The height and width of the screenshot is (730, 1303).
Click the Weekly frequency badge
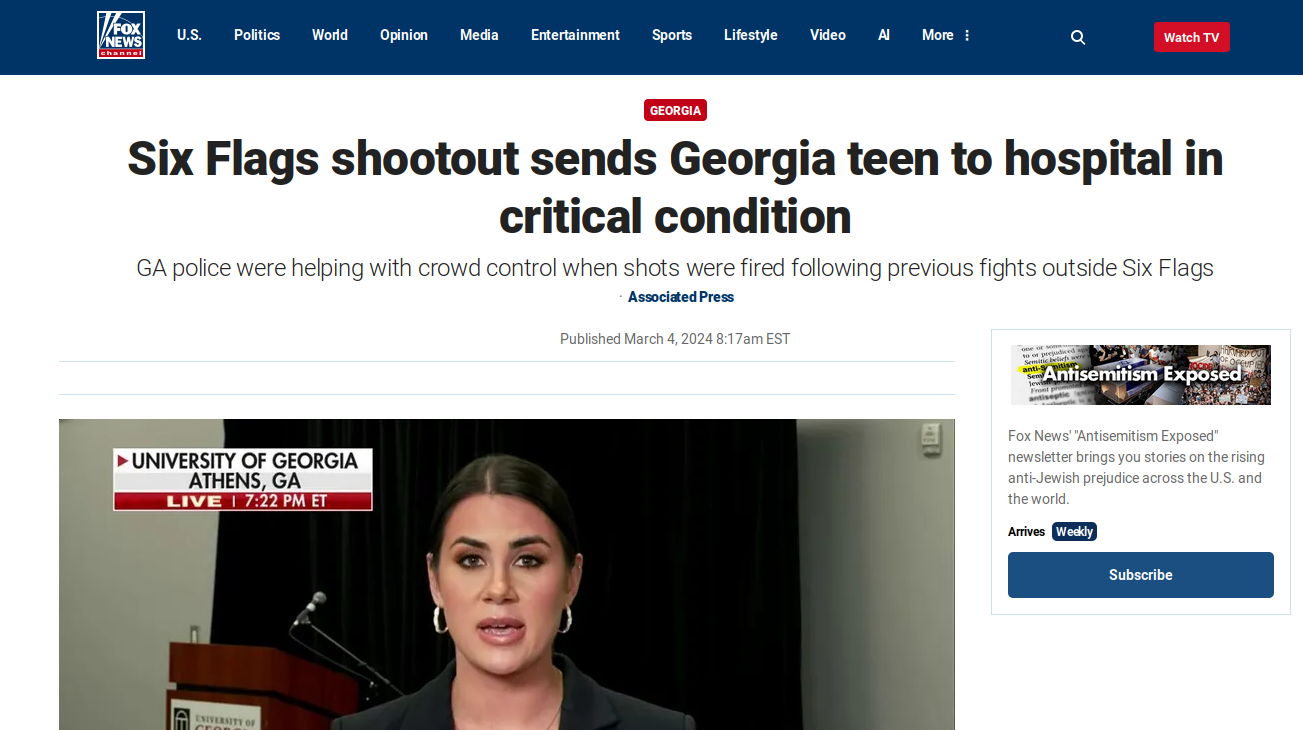tap(1074, 532)
